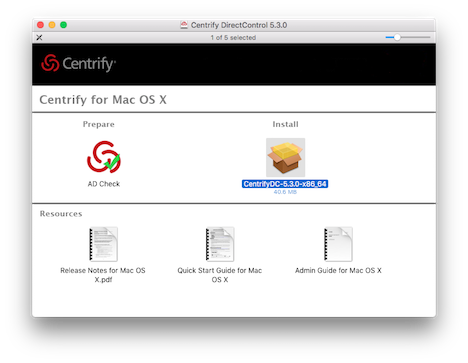Click the 40.6 MB file size text
Image resolution: width=468 pixels, height=363 pixels.
285,192
